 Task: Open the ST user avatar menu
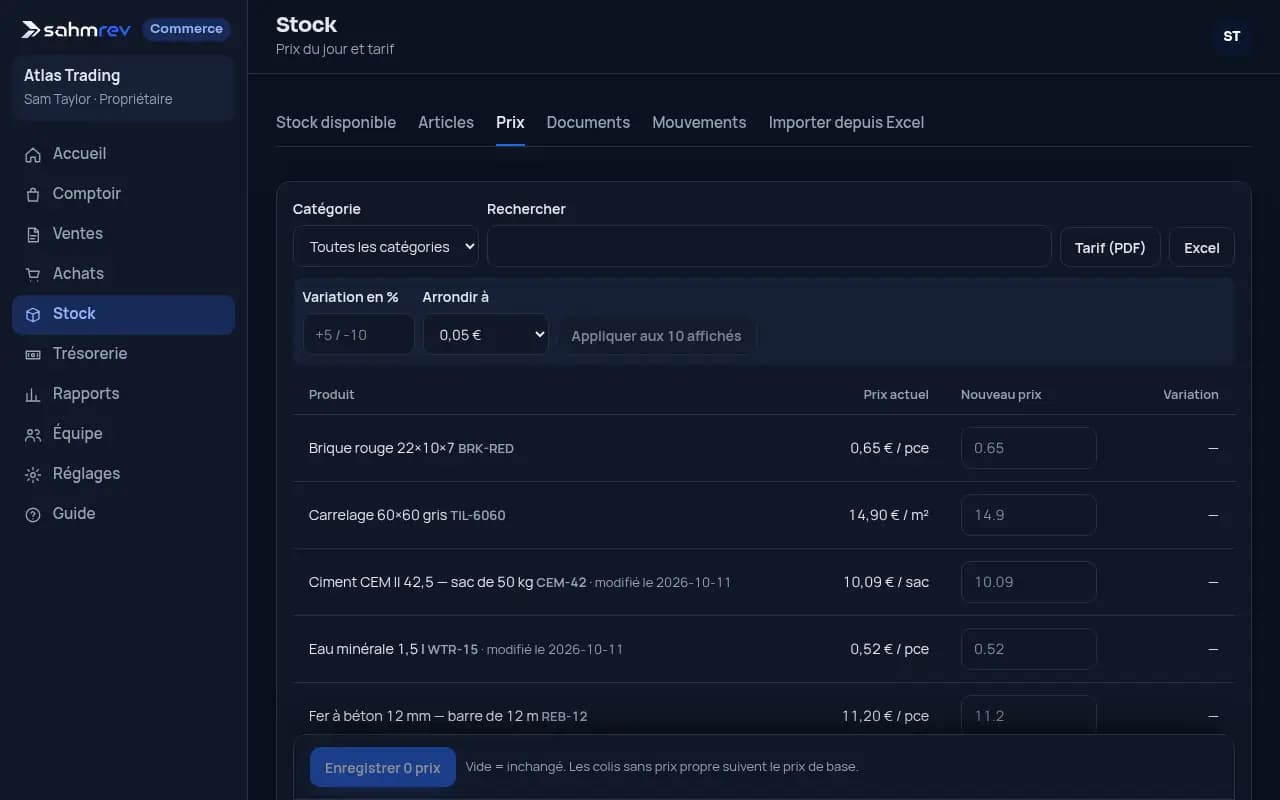click(x=1232, y=36)
